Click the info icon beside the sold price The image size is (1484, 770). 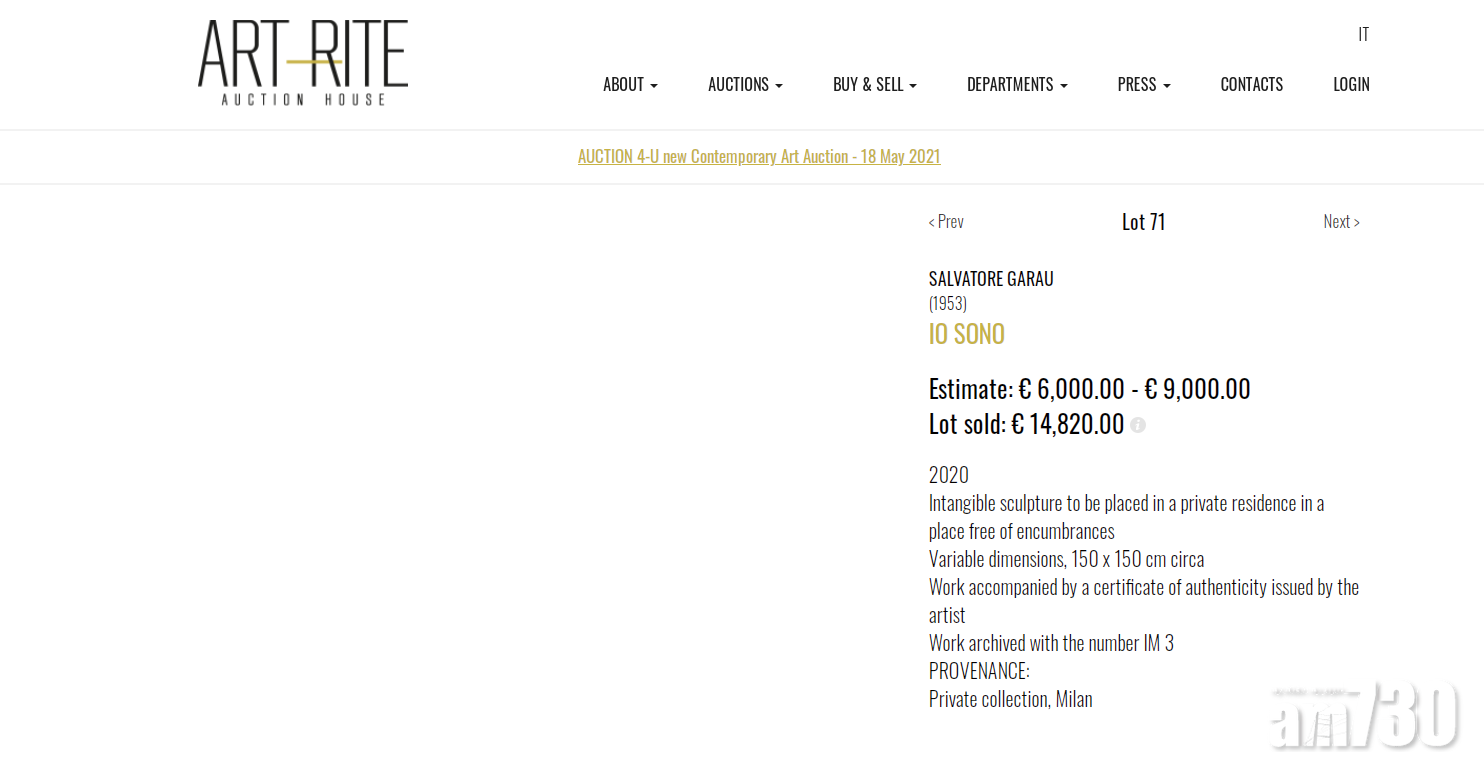coord(1138,425)
